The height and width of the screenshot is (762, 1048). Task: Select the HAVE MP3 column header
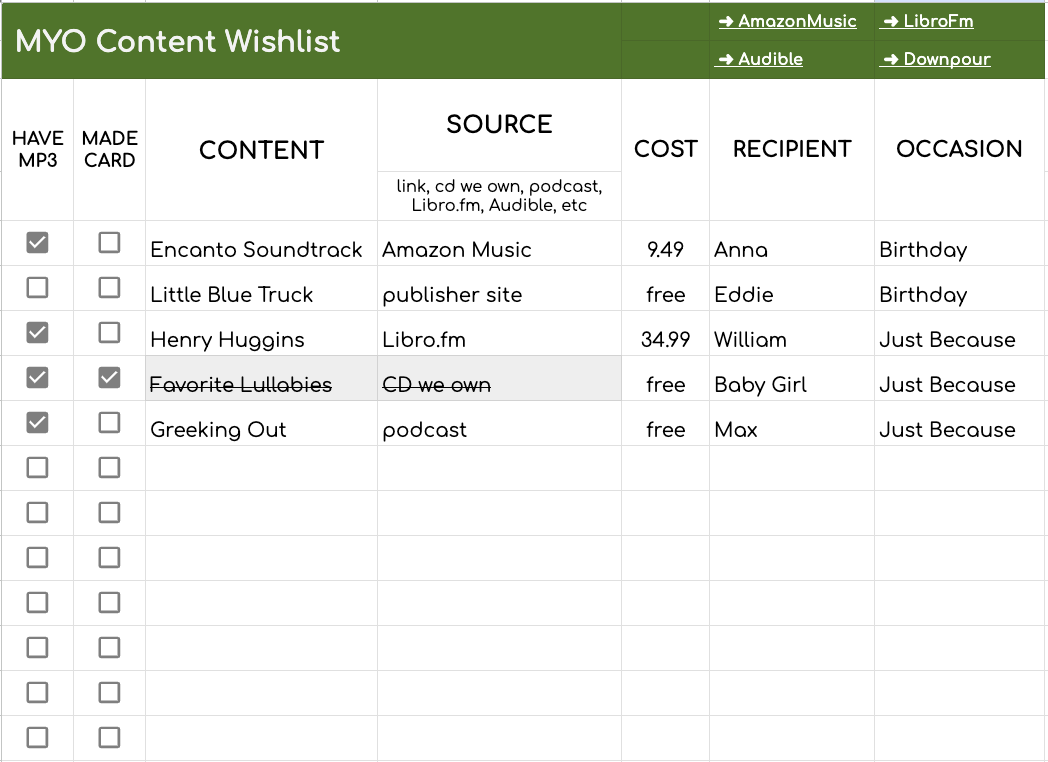[x=37, y=149]
